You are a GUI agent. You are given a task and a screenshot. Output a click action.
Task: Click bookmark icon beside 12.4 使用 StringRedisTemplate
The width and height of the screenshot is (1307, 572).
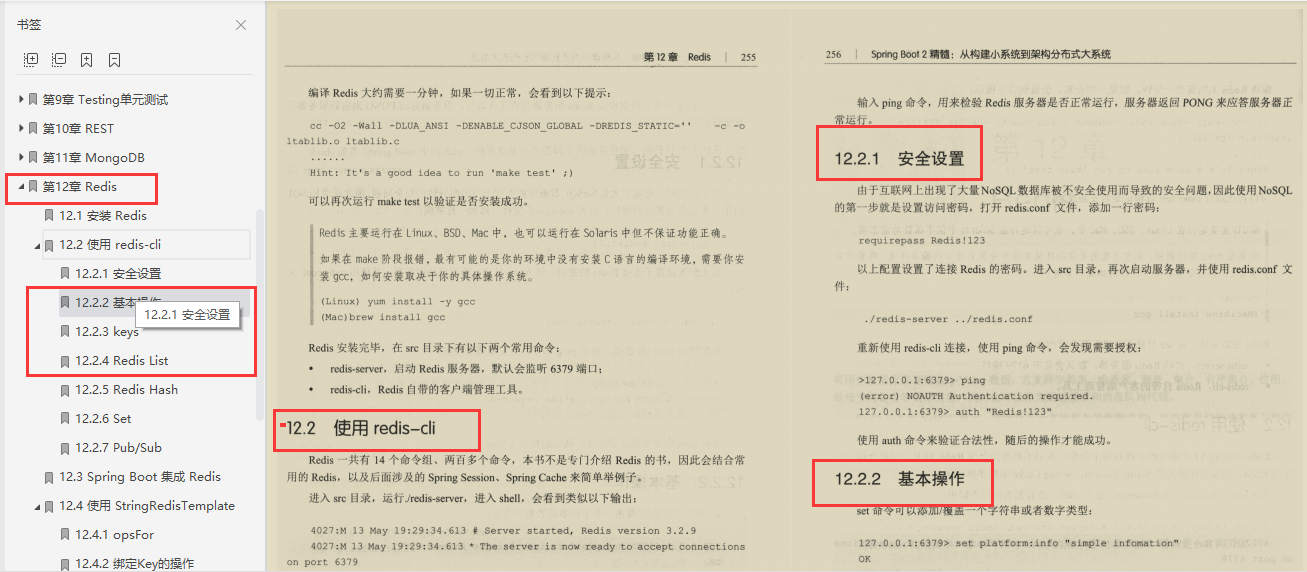[49, 506]
